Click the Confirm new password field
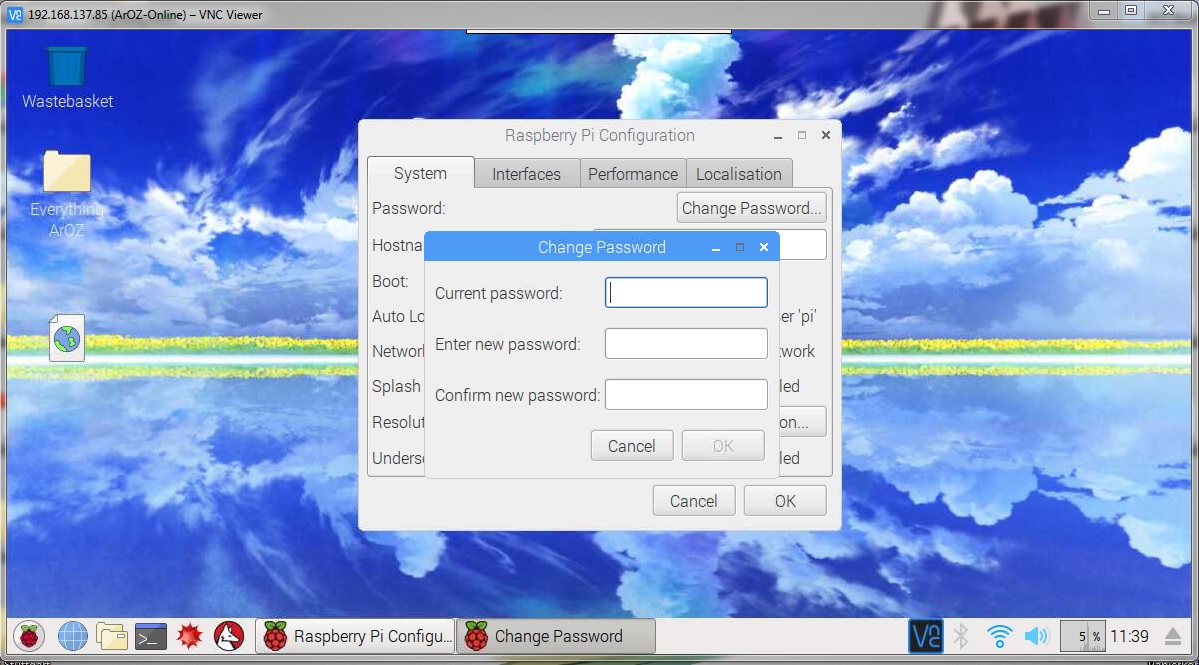This screenshot has width=1199, height=665. (686, 394)
